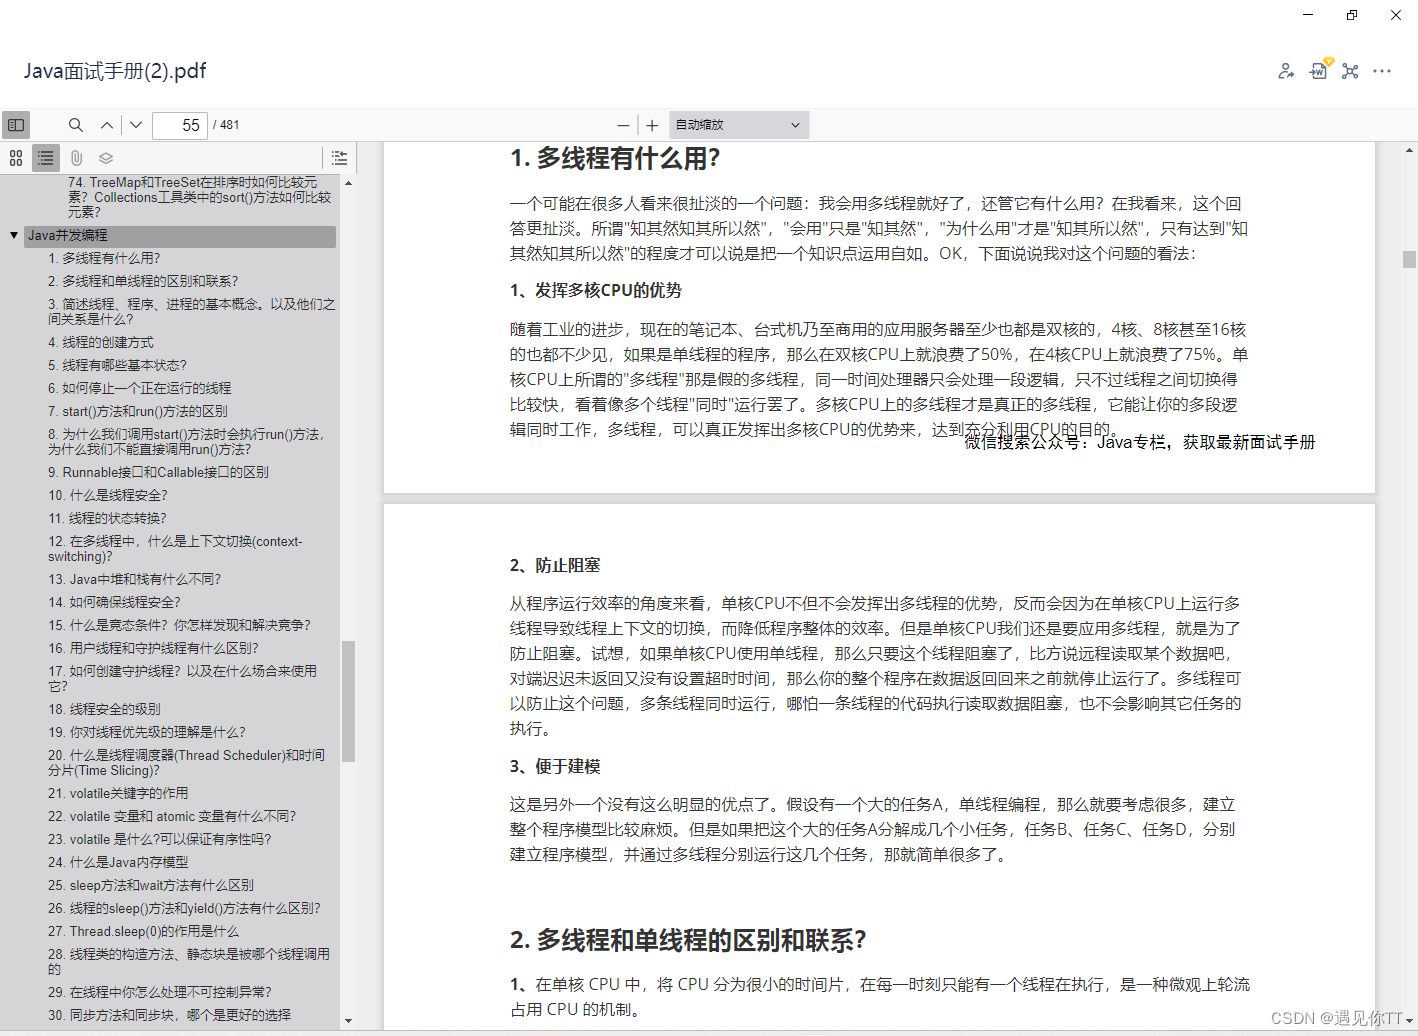Show page thumbnails view in sidebar
1418x1036 pixels.
coord(16,158)
